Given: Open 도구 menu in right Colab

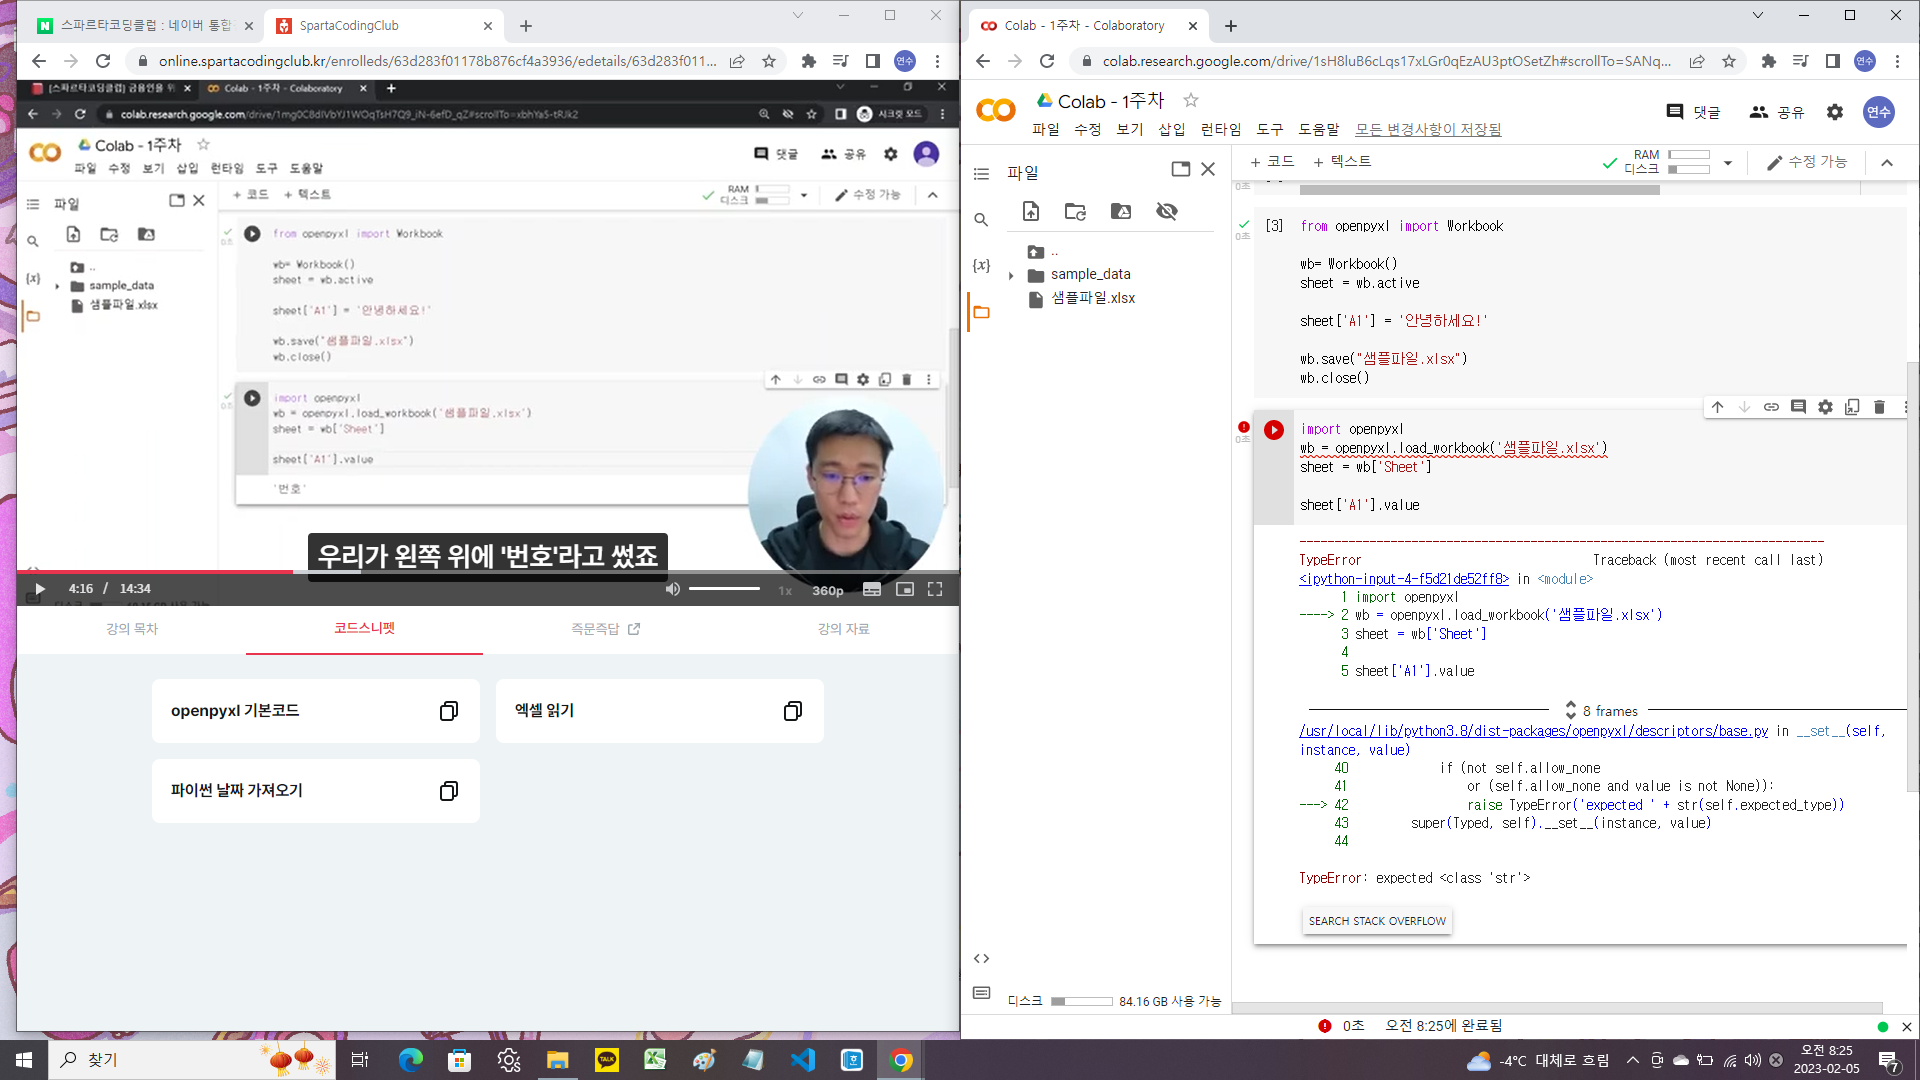Looking at the screenshot, I should 1269,130.
